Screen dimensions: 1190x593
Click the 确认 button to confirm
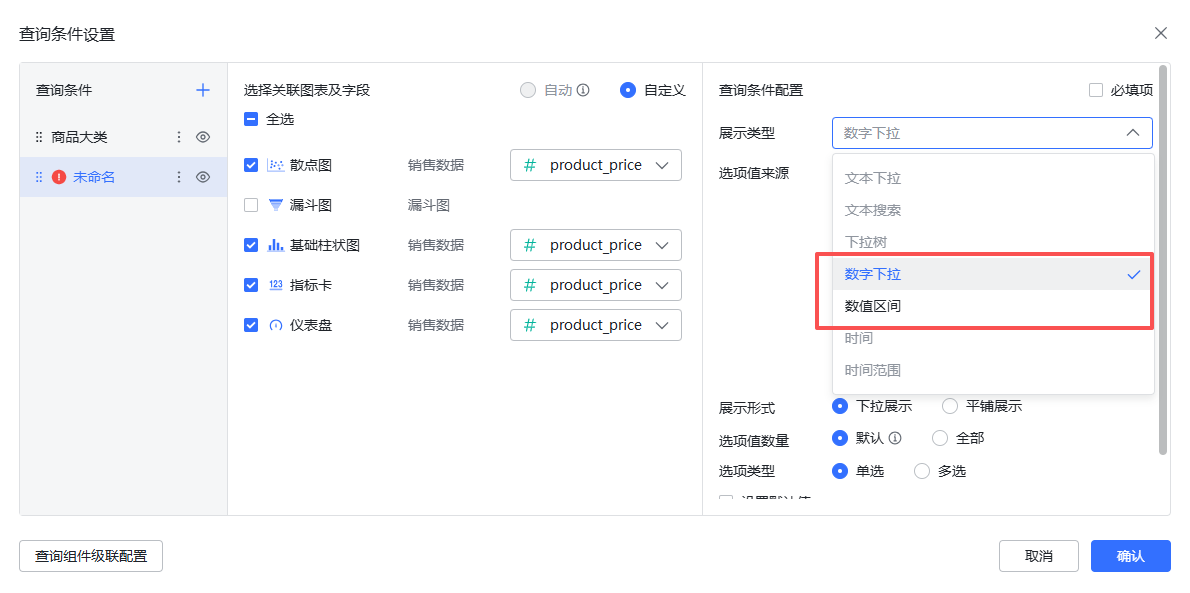1130,556
